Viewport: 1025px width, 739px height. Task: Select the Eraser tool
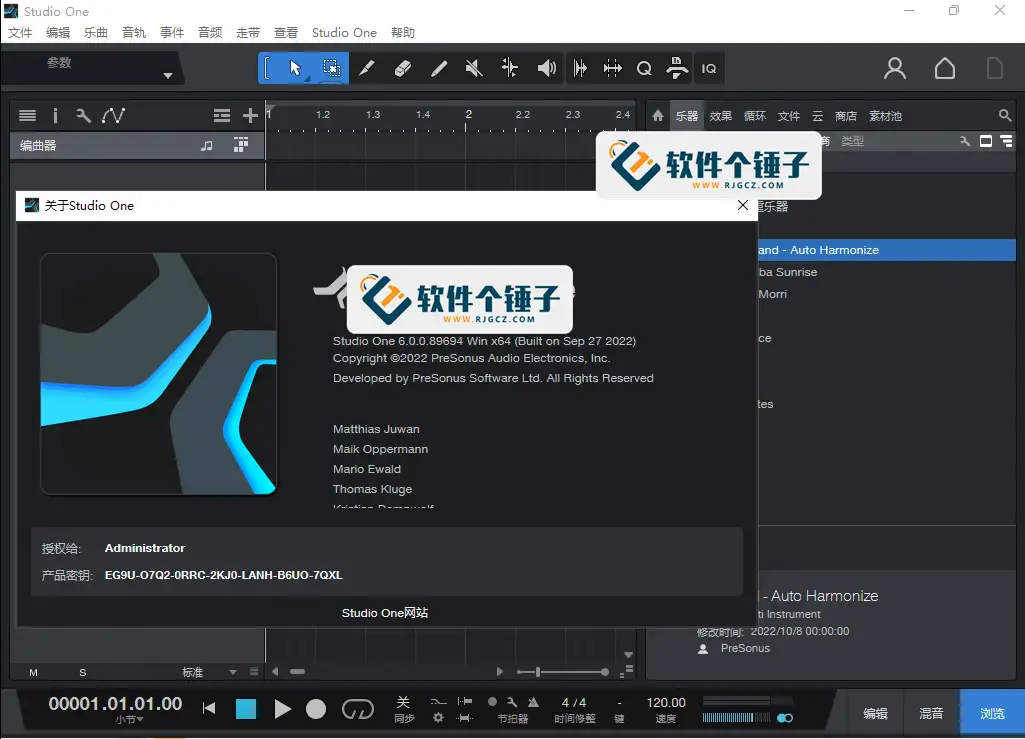click(402, 68)
